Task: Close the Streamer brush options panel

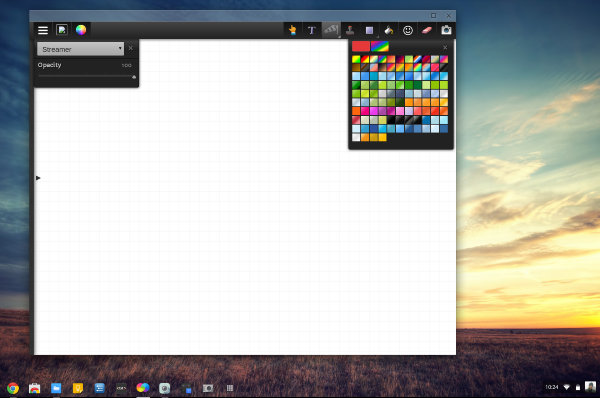Action: tap(131, 48)
